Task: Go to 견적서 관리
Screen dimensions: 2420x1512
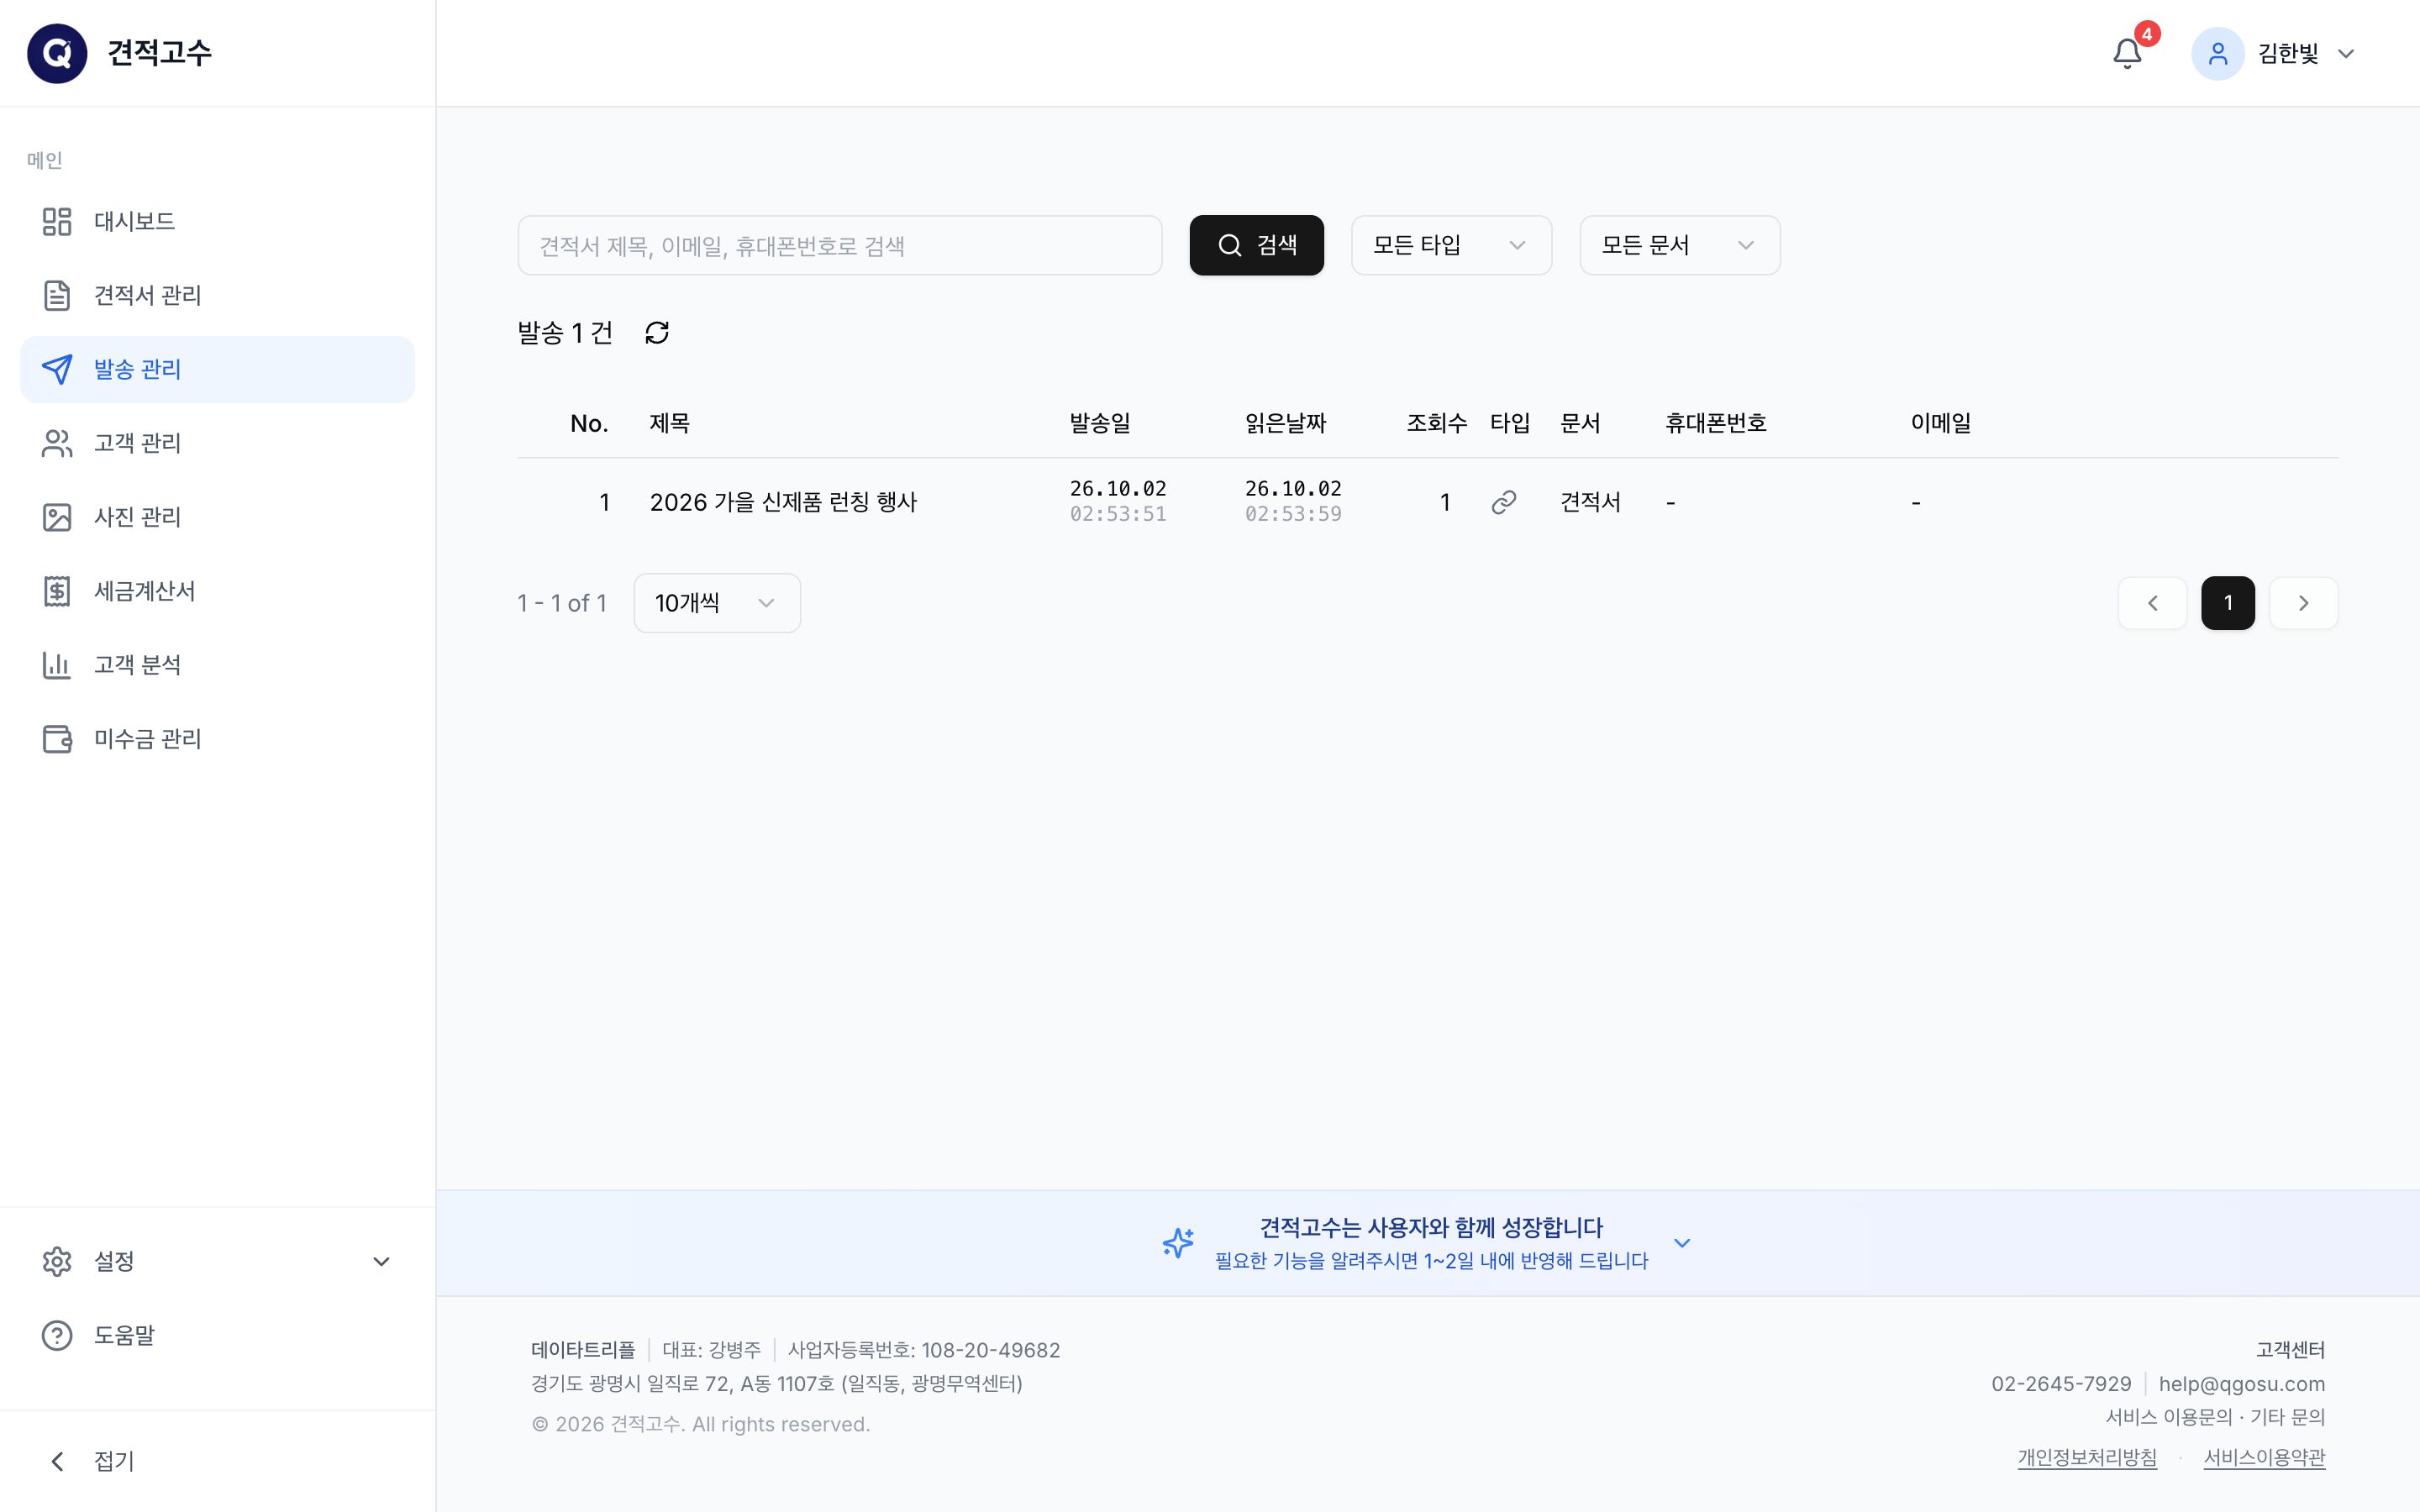Action: click(x=217, y=295)
